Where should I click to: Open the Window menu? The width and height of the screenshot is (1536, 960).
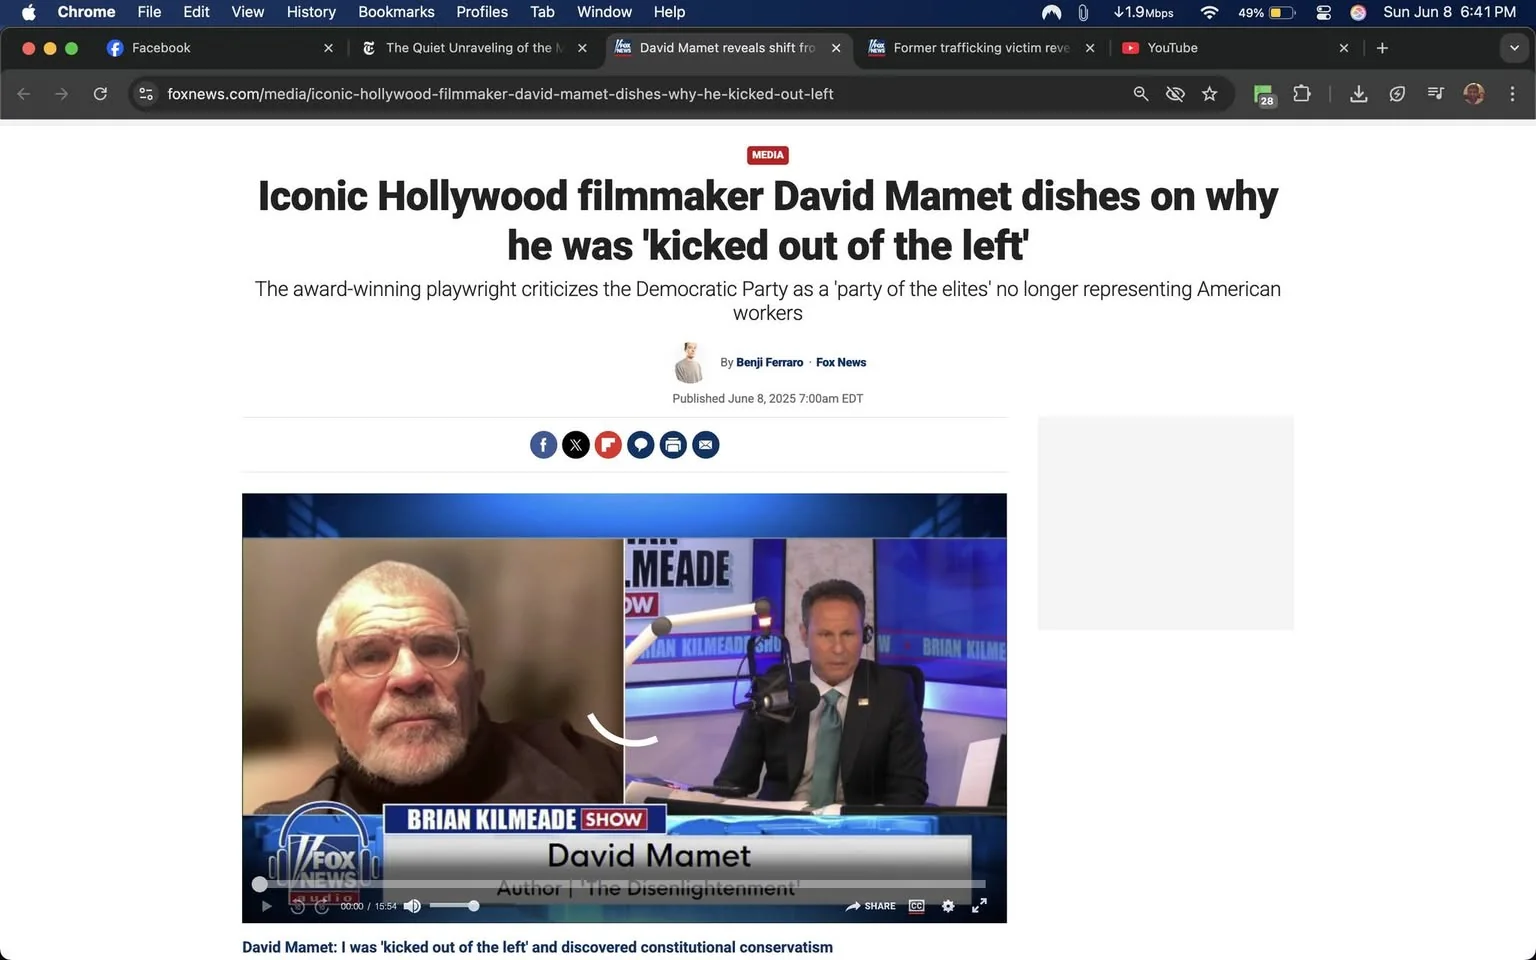coord(604,12)
